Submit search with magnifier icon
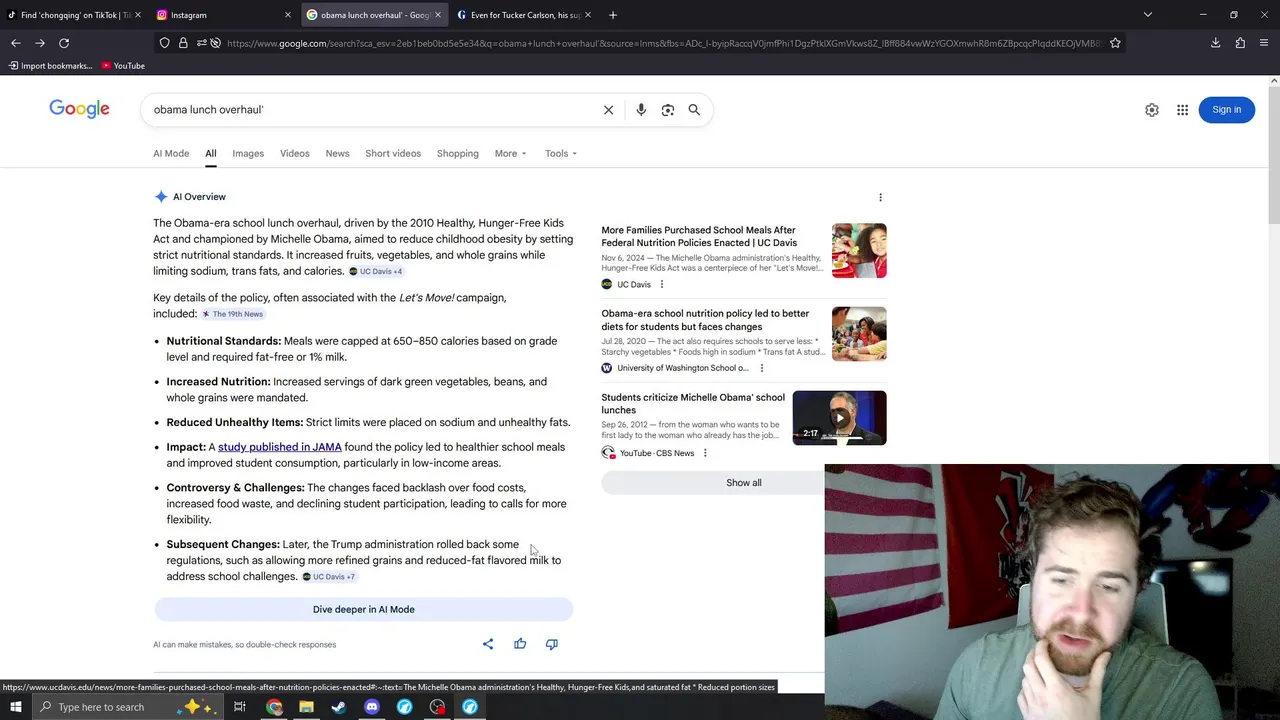Image resolution: width=1280 pixels, height=720 pixels. click(x=694, y=110)
